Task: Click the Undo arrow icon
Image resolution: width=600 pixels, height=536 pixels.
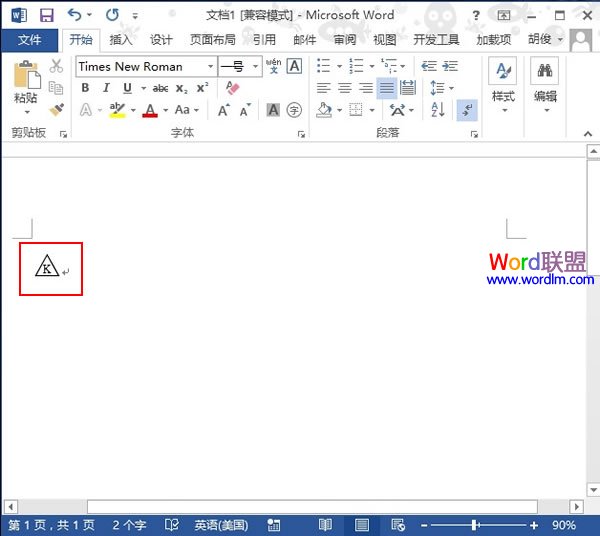Action: pos(75,15)
